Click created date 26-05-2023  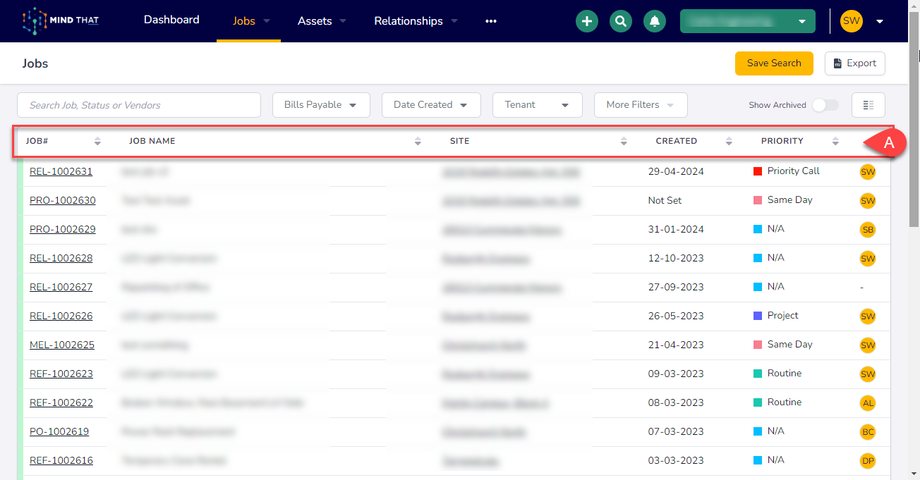[676, 316]
